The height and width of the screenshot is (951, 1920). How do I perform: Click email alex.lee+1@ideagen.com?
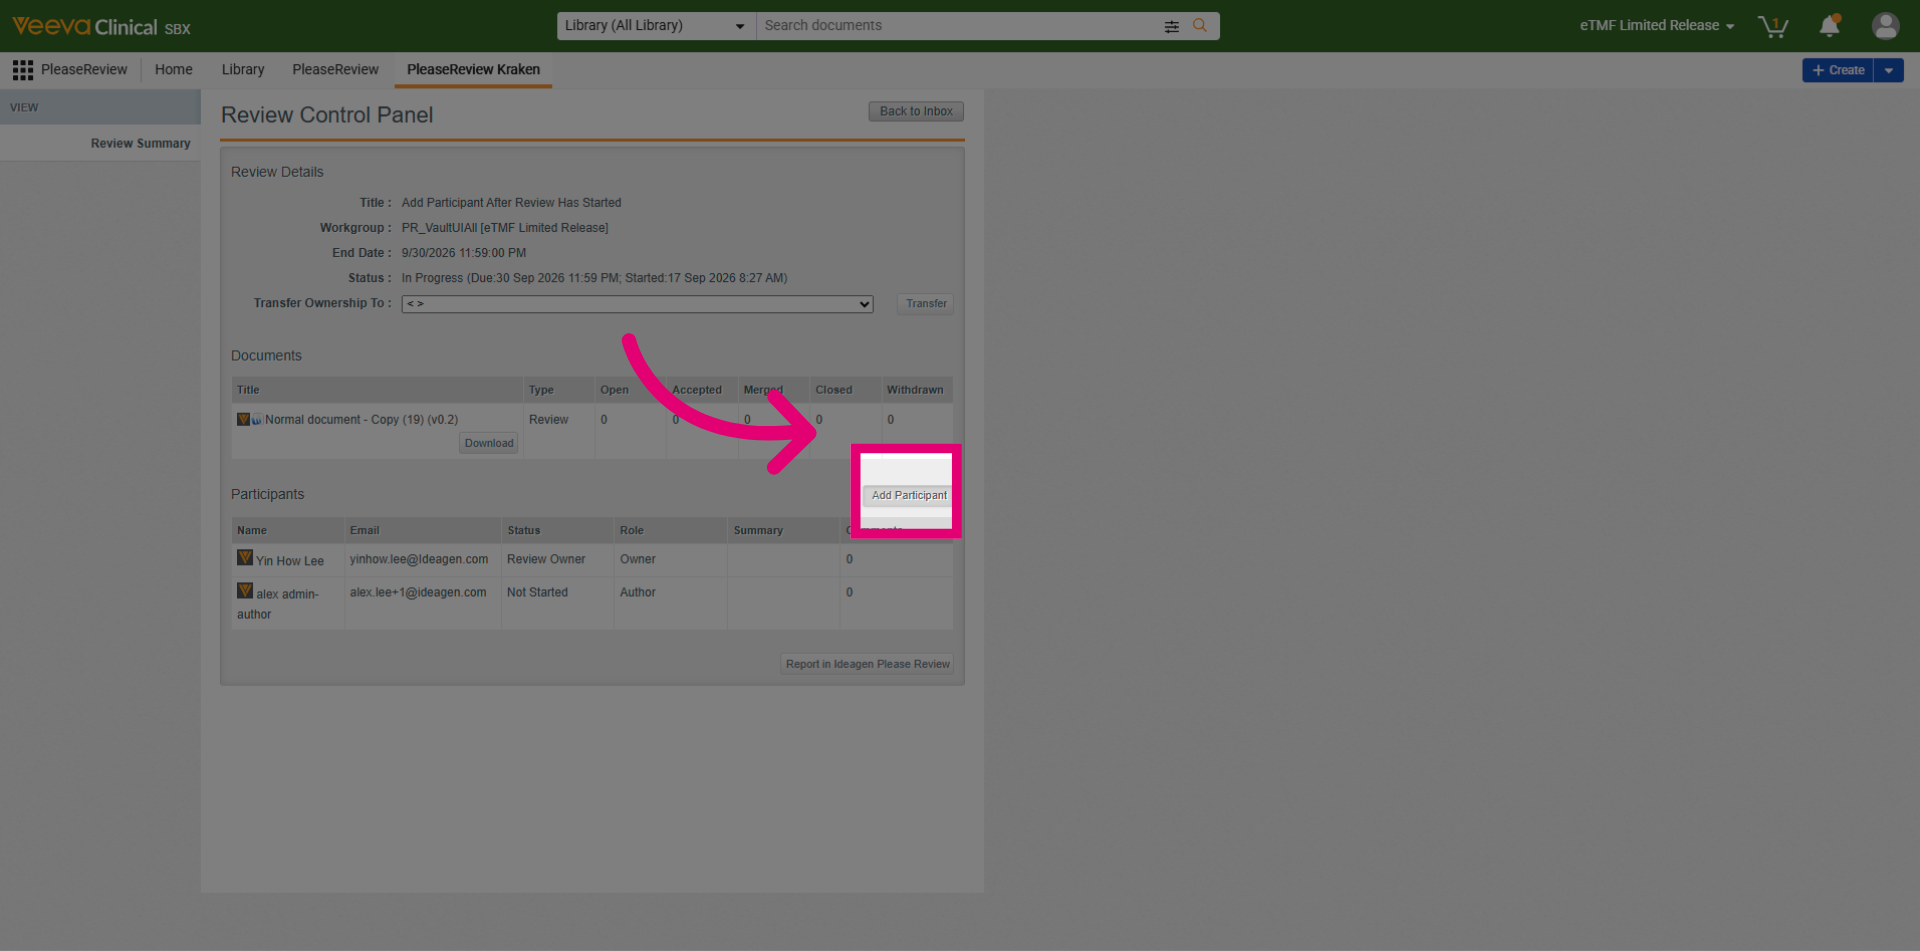[x=418, y=593]
